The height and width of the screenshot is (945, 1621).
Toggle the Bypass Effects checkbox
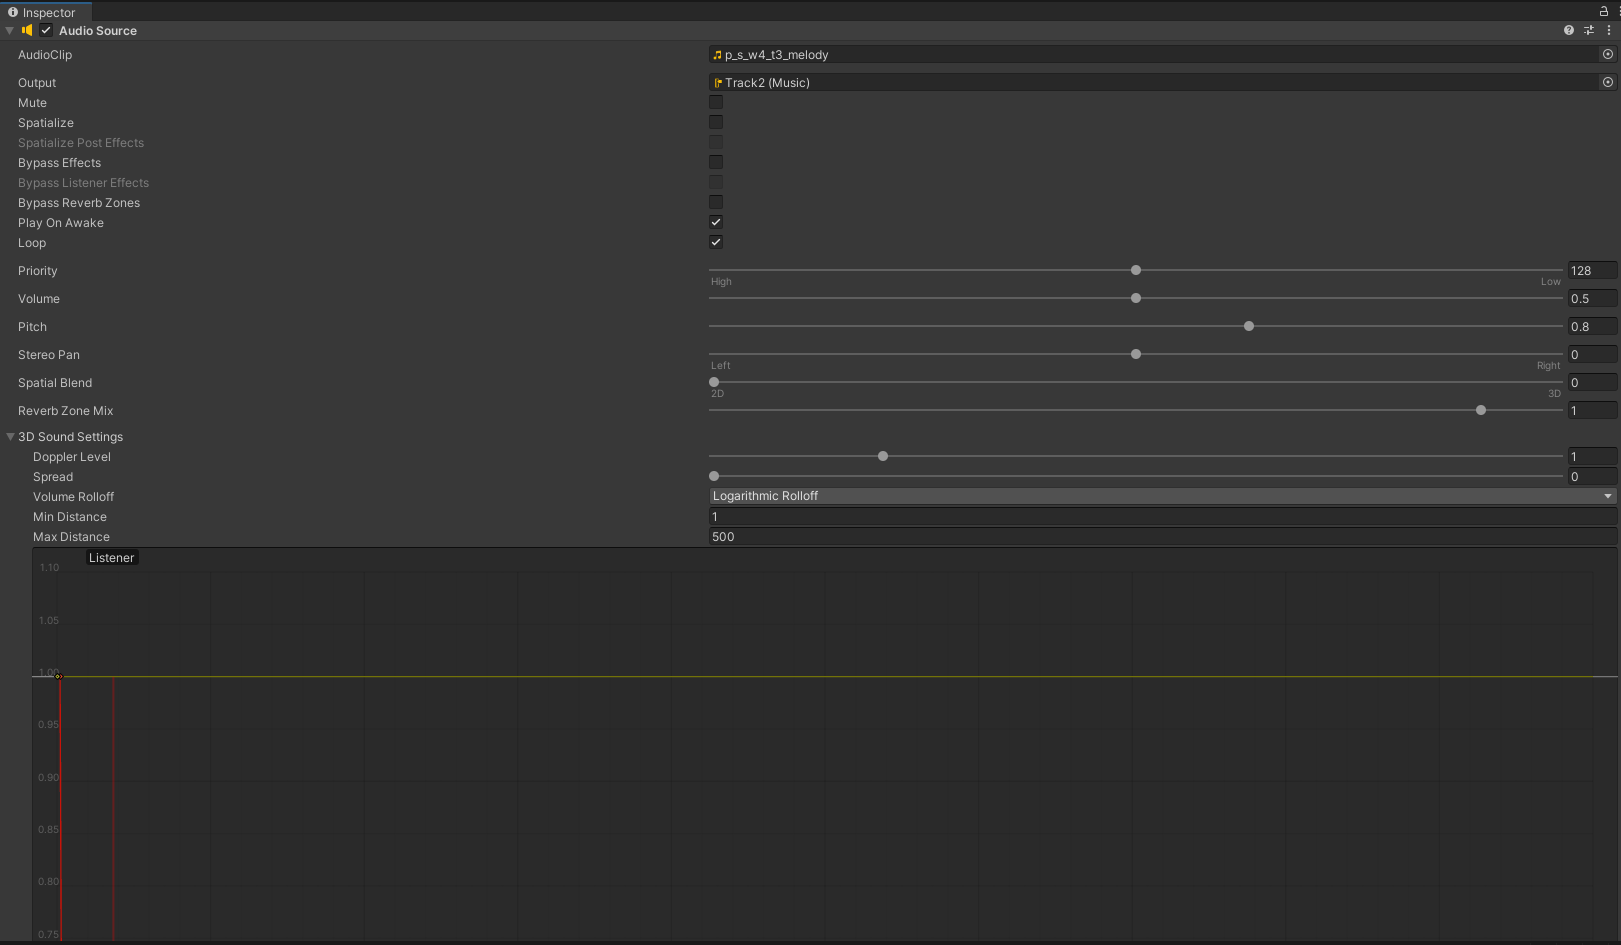coord(716,162)
